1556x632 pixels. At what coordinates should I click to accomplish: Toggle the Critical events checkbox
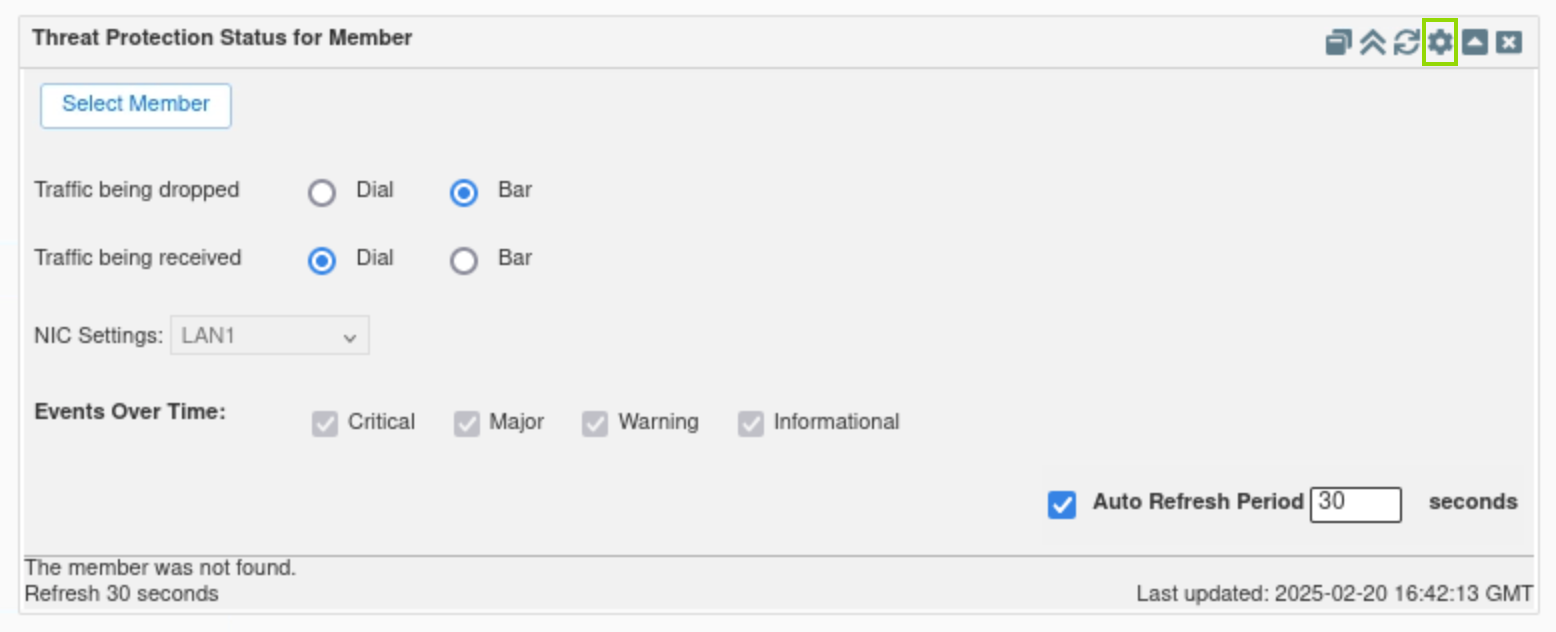(x=325, y=424)
